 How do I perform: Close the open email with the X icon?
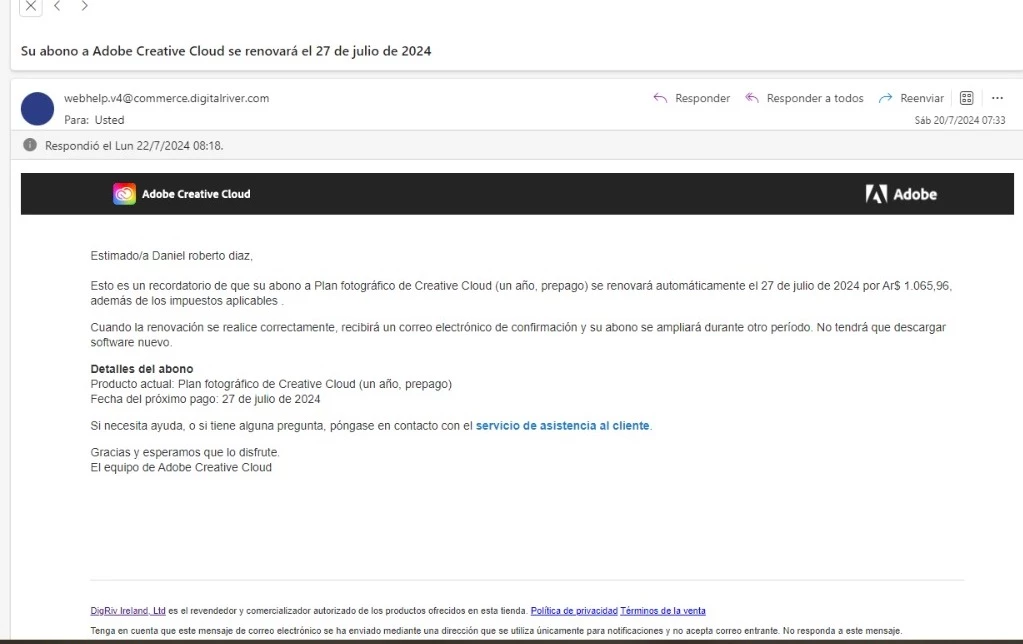[x=31, y=7]
